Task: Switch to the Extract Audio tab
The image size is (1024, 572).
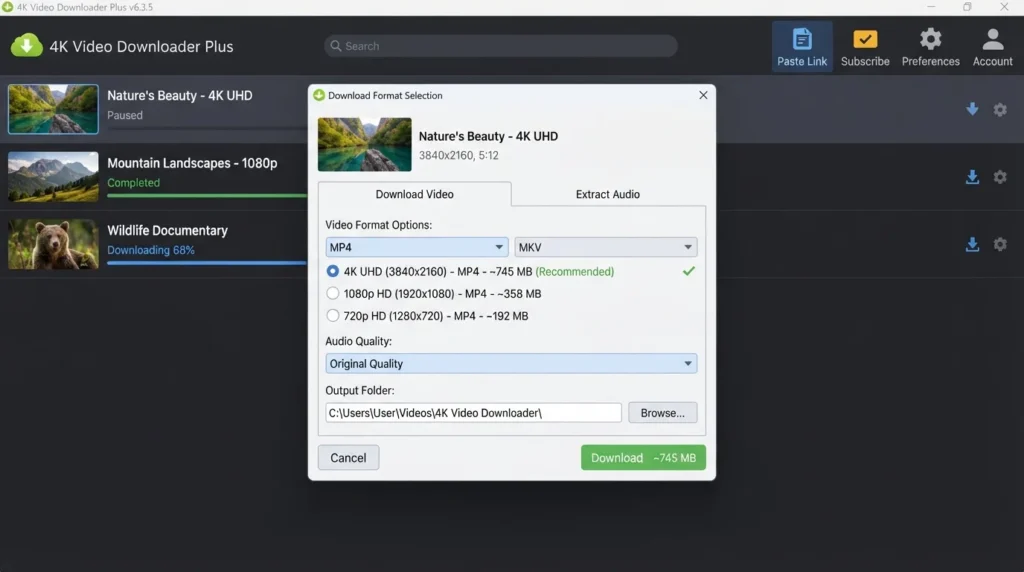Action: click(x=607, y=194)
